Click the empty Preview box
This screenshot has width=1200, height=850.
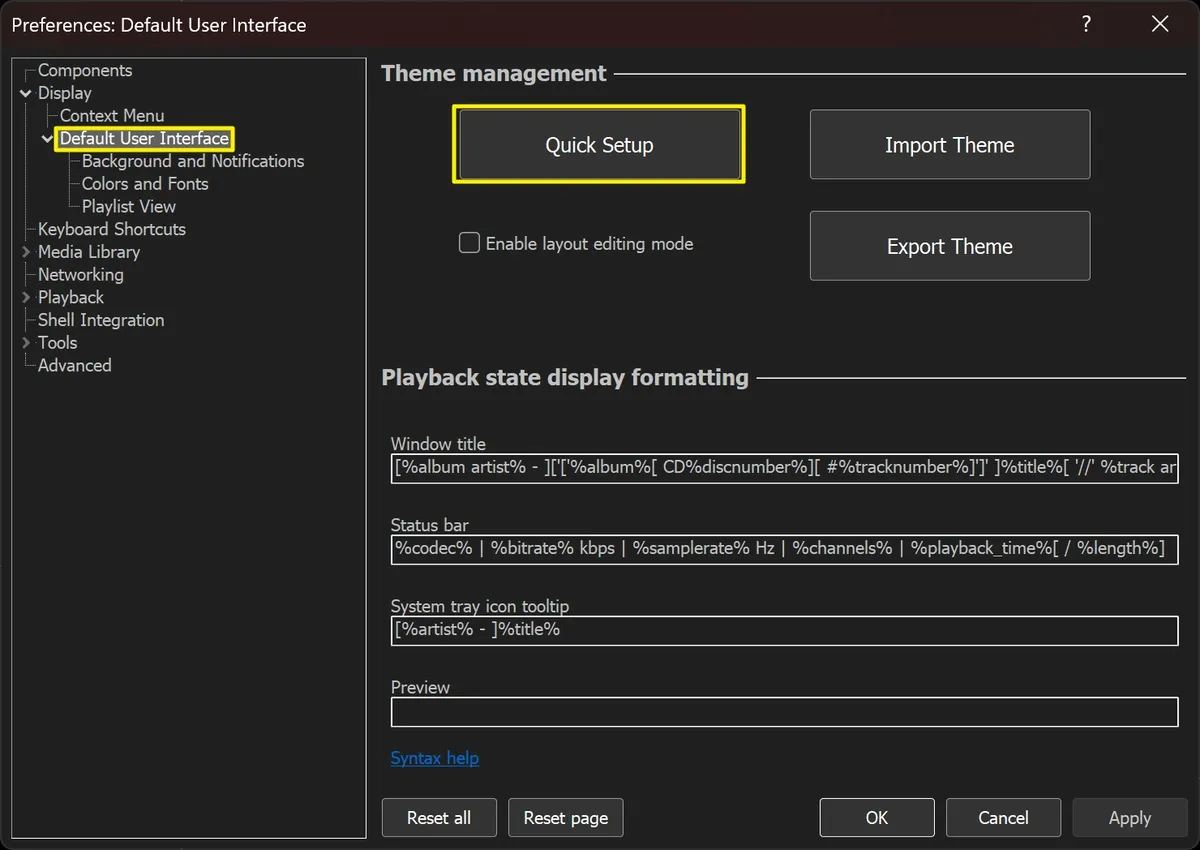click(x=785, y=711)
